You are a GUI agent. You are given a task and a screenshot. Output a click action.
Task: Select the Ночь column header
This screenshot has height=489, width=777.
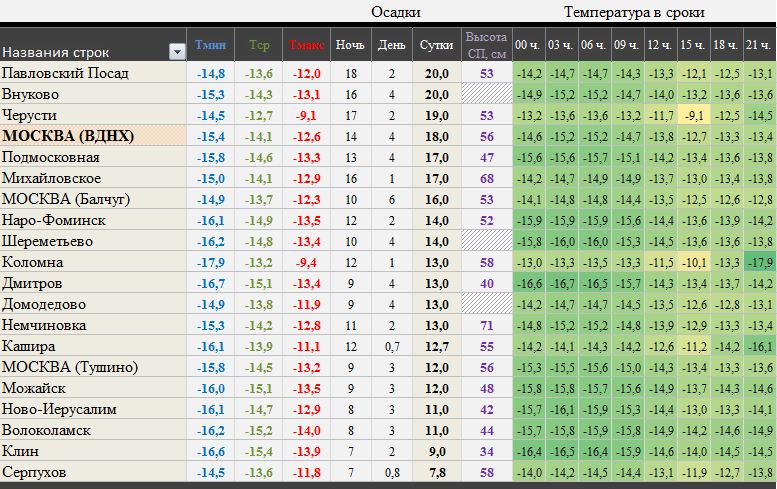[350, 45]
